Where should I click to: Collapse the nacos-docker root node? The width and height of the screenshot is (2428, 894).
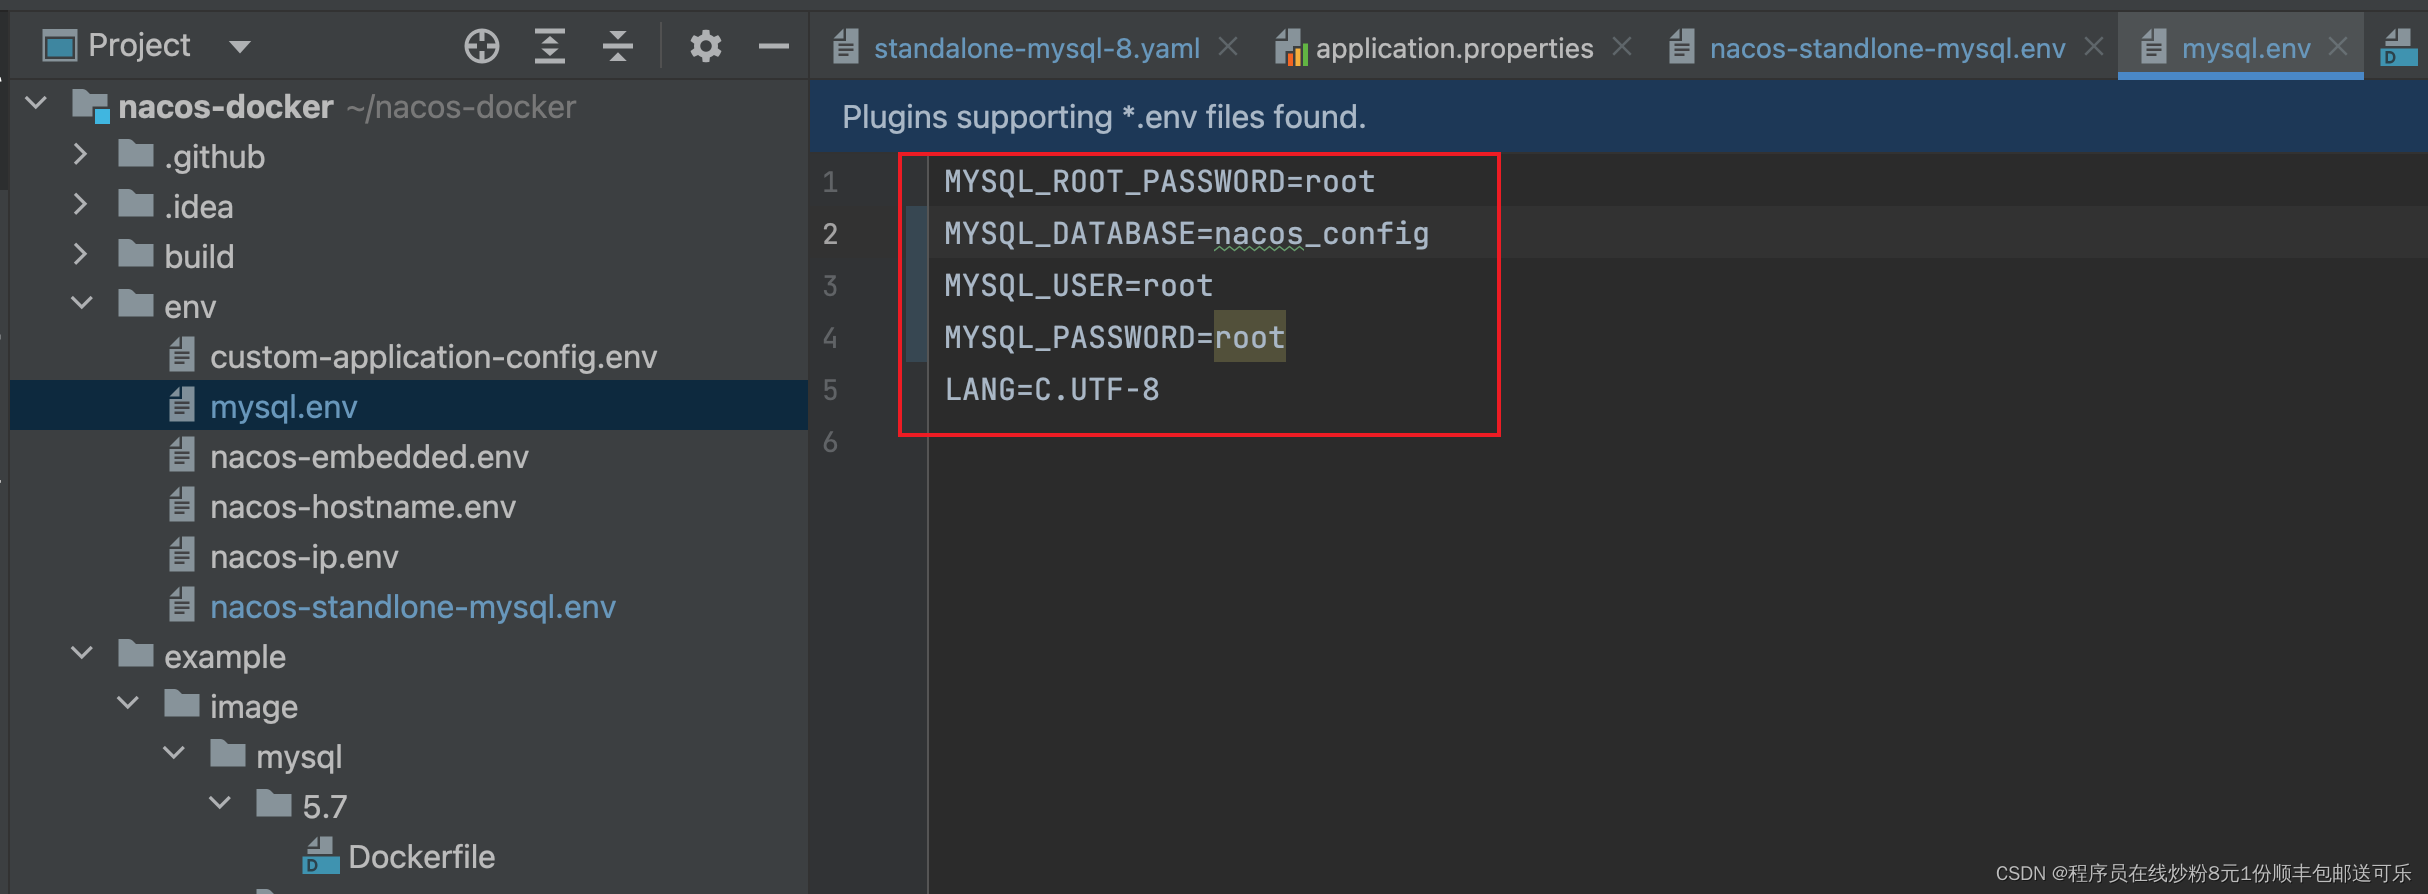point(37,104)
